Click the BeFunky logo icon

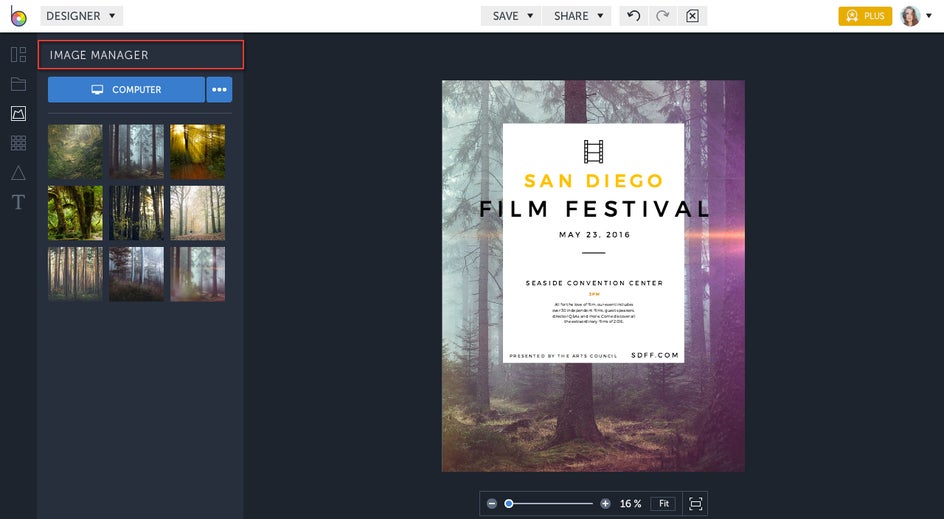18,16
